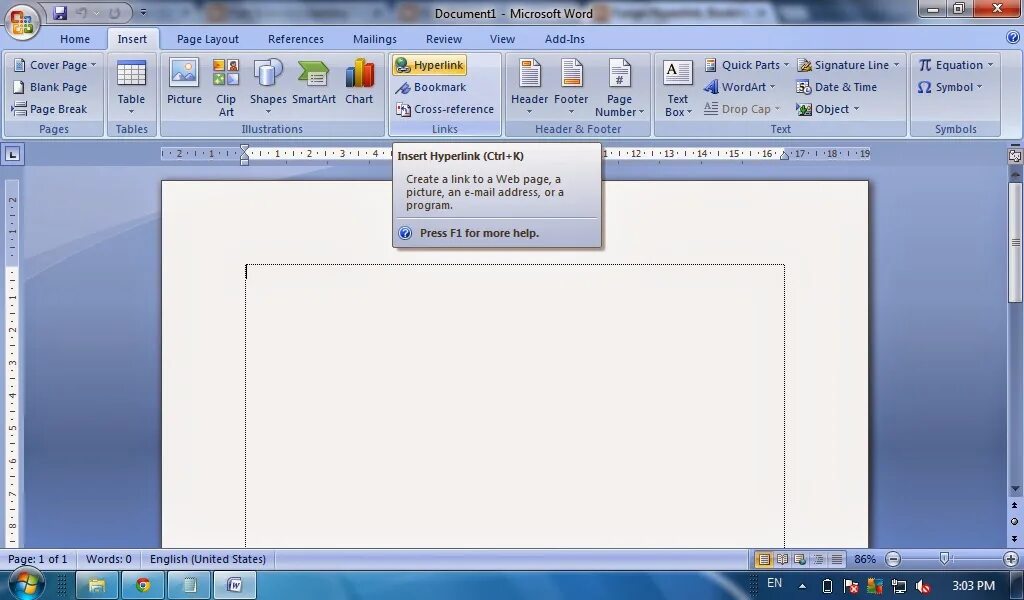
Task: Toggle the ruler with View Ruler button
Action: 1014,155
